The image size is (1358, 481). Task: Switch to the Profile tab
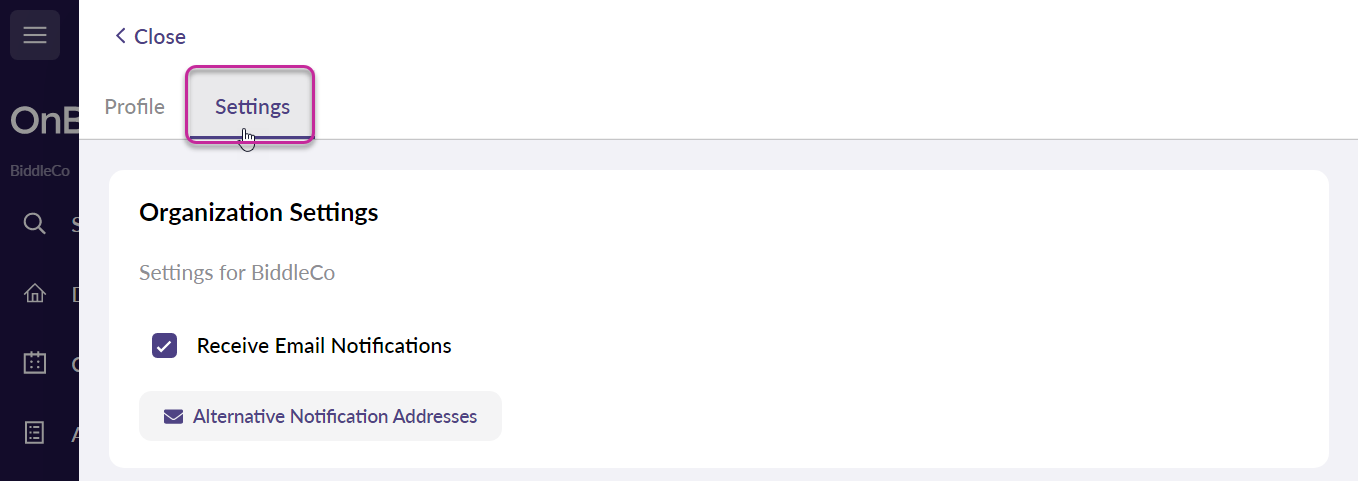tap(135, 107)
